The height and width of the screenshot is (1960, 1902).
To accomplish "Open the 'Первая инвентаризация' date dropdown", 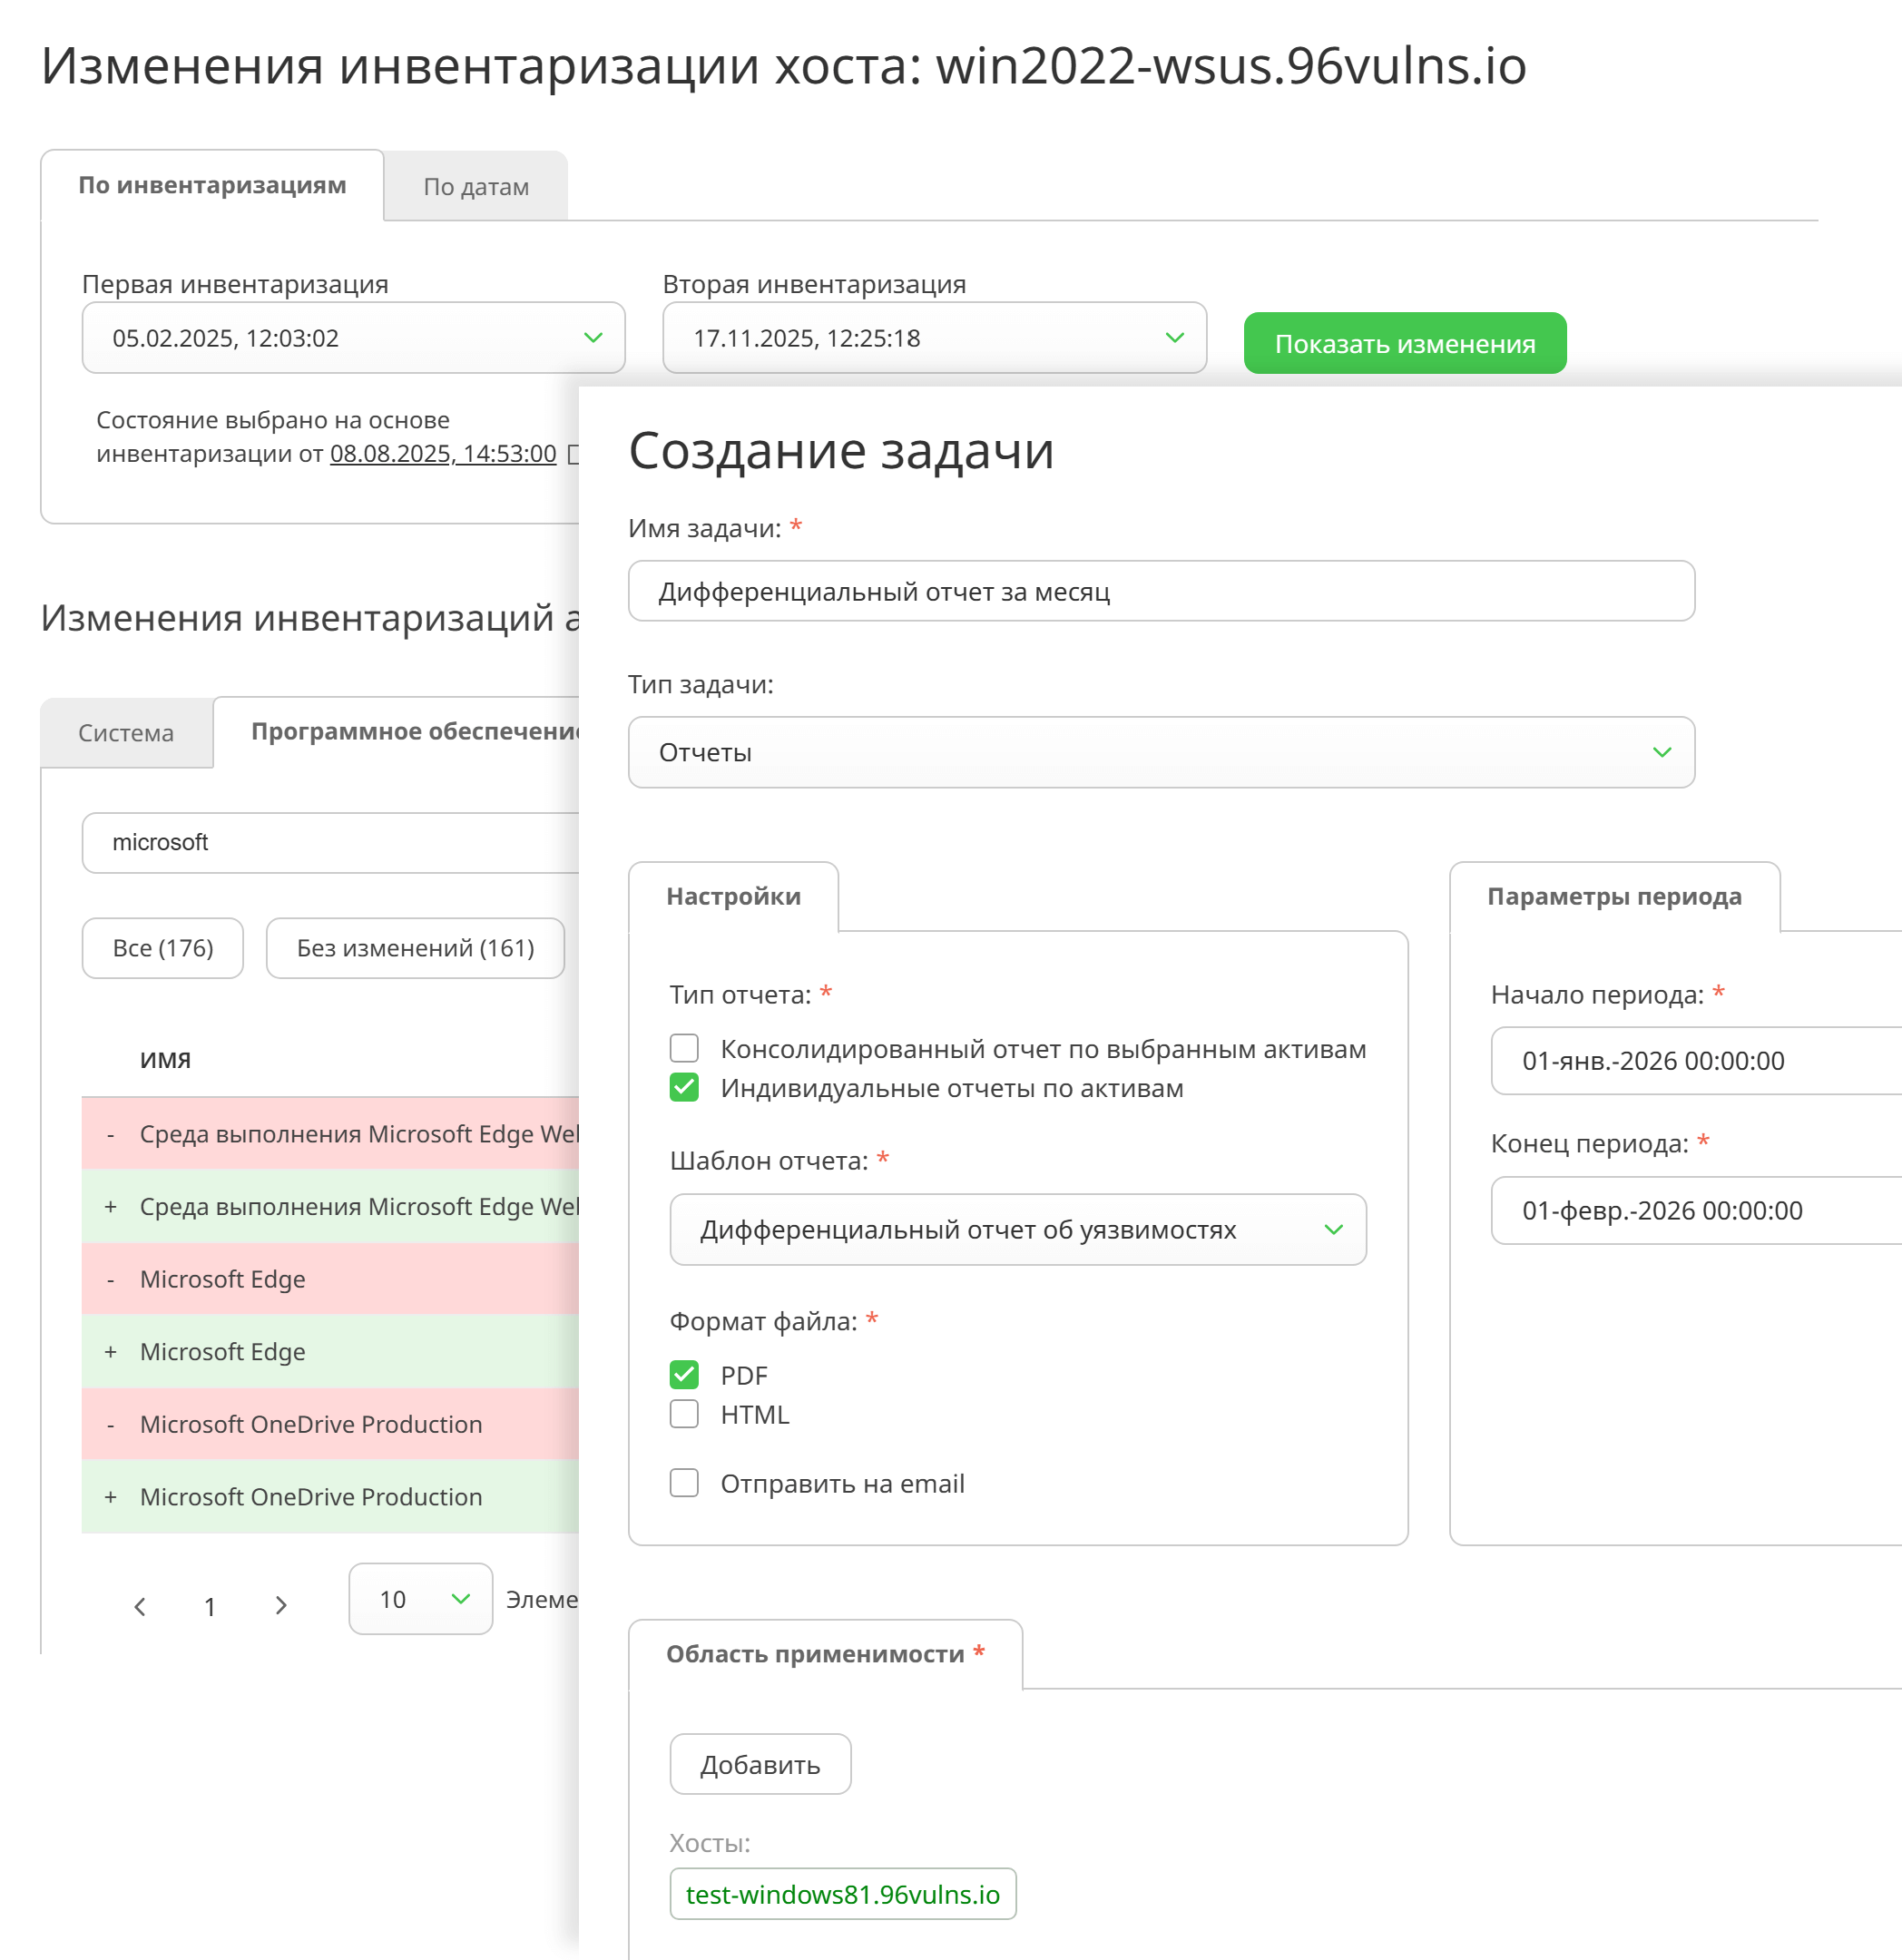I will pyautogui.click(x=353, y=338).
